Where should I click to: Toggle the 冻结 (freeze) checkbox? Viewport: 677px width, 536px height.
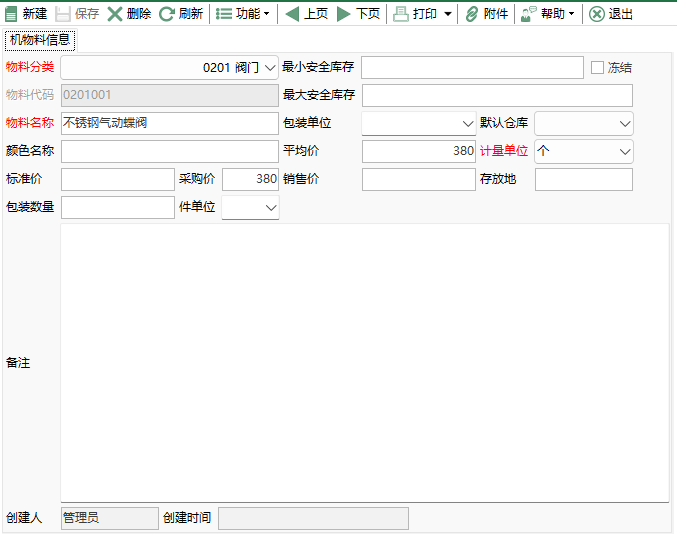pos(598,68)
